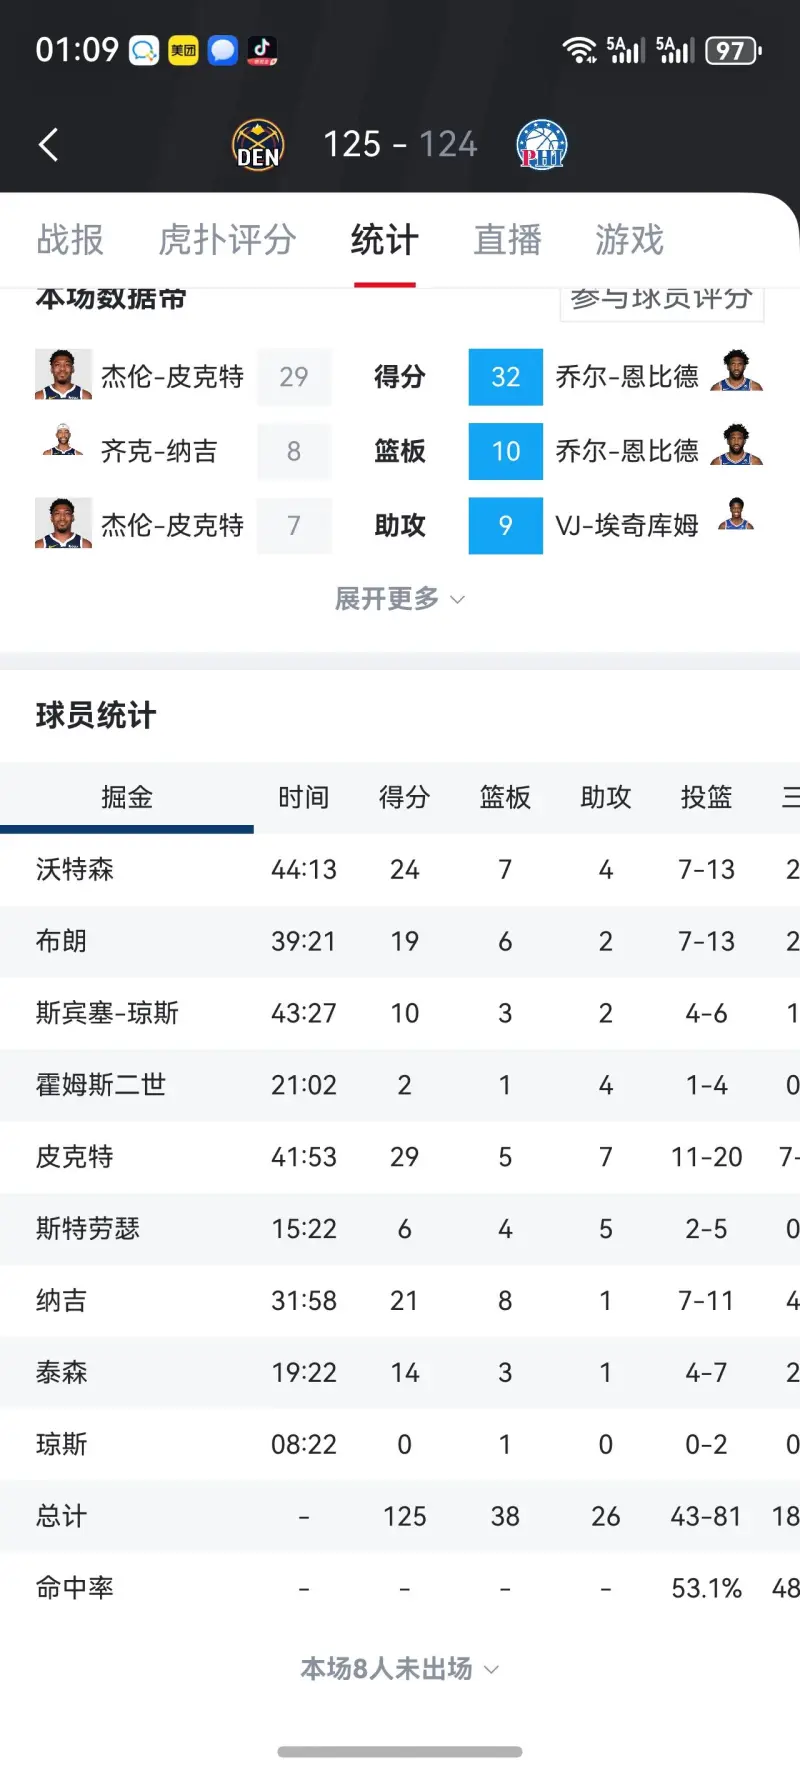Click the 76ers team logo
Screen dimensions: 800x1770
tap(541, 143)
